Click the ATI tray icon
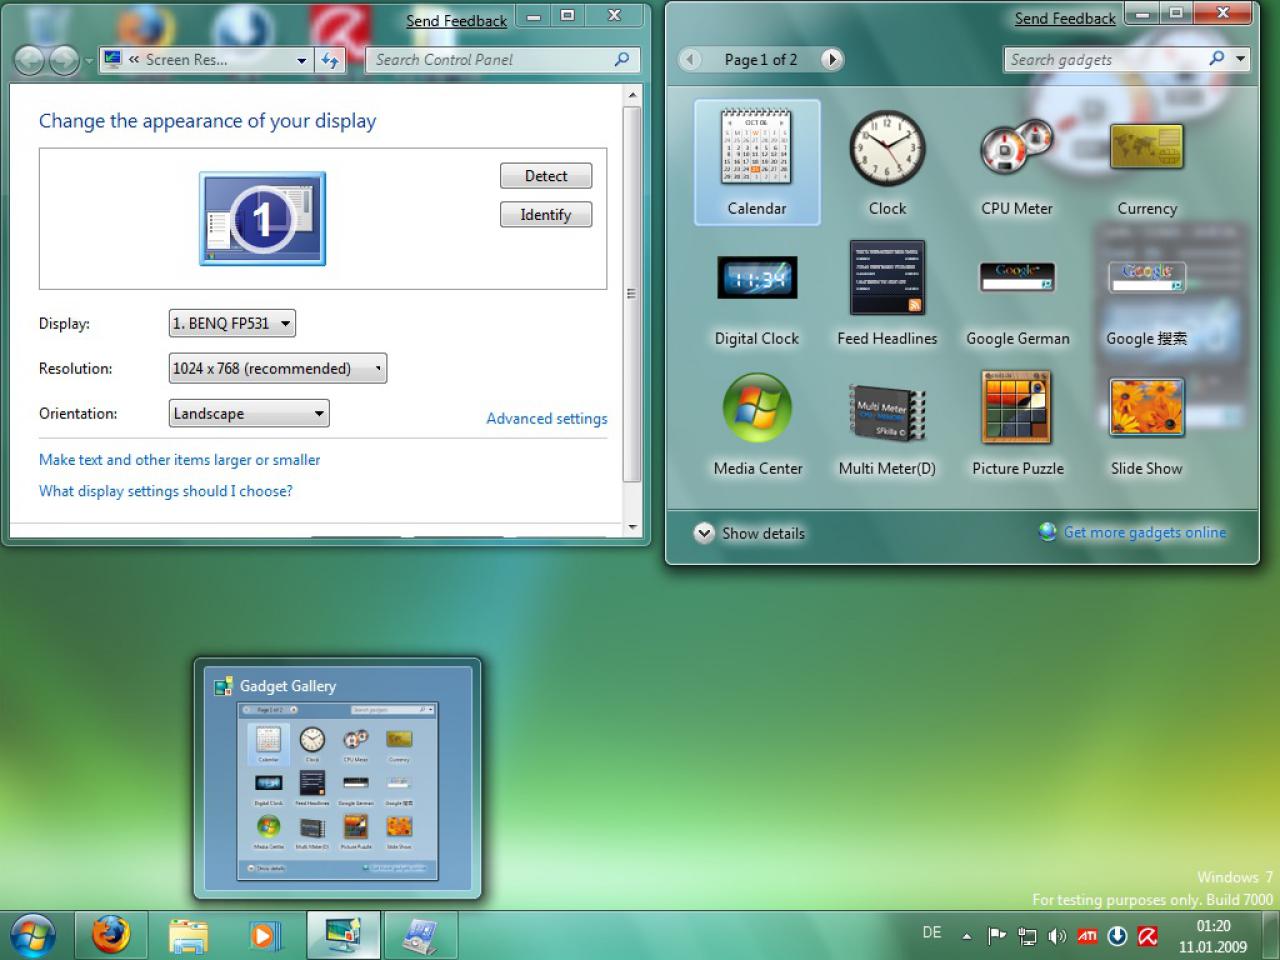 coord(1087,936)
